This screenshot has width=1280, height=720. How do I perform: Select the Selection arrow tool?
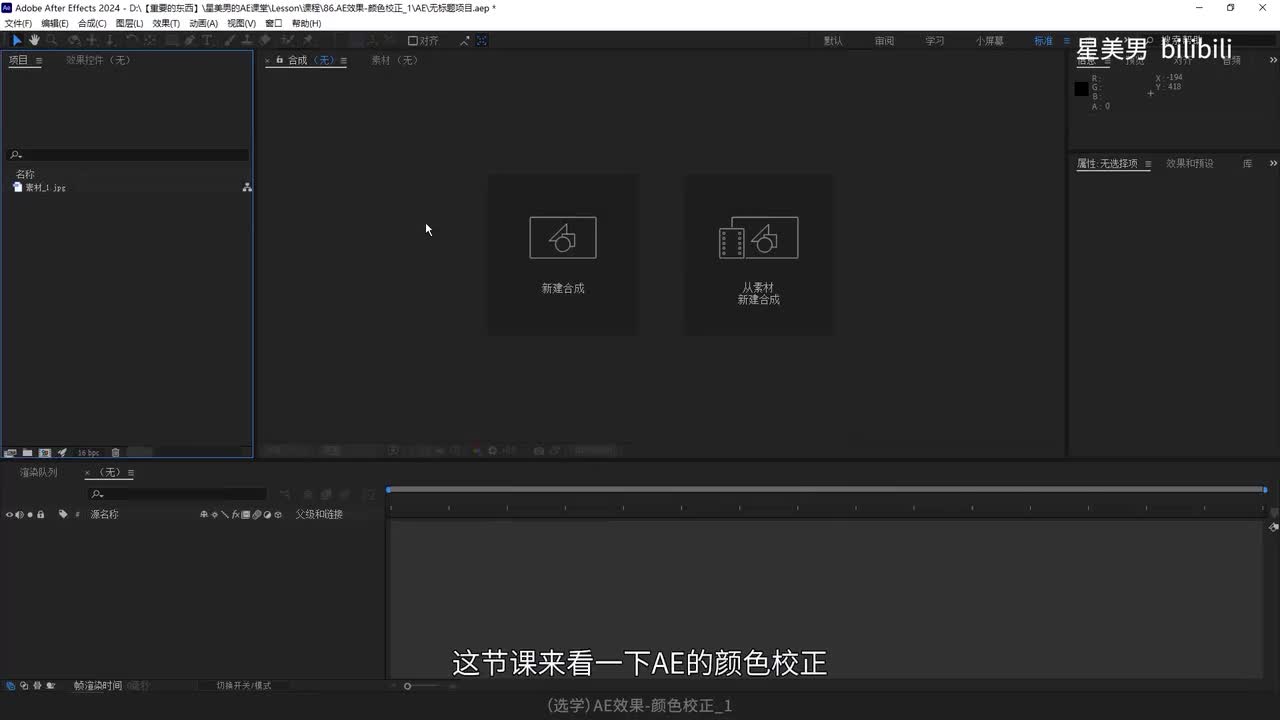click(x=16, y=40)
